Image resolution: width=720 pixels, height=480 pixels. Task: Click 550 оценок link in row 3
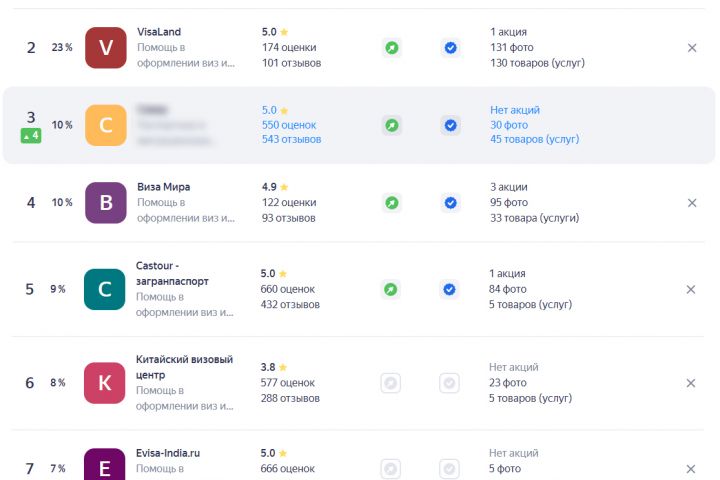[x=288, y=125]
